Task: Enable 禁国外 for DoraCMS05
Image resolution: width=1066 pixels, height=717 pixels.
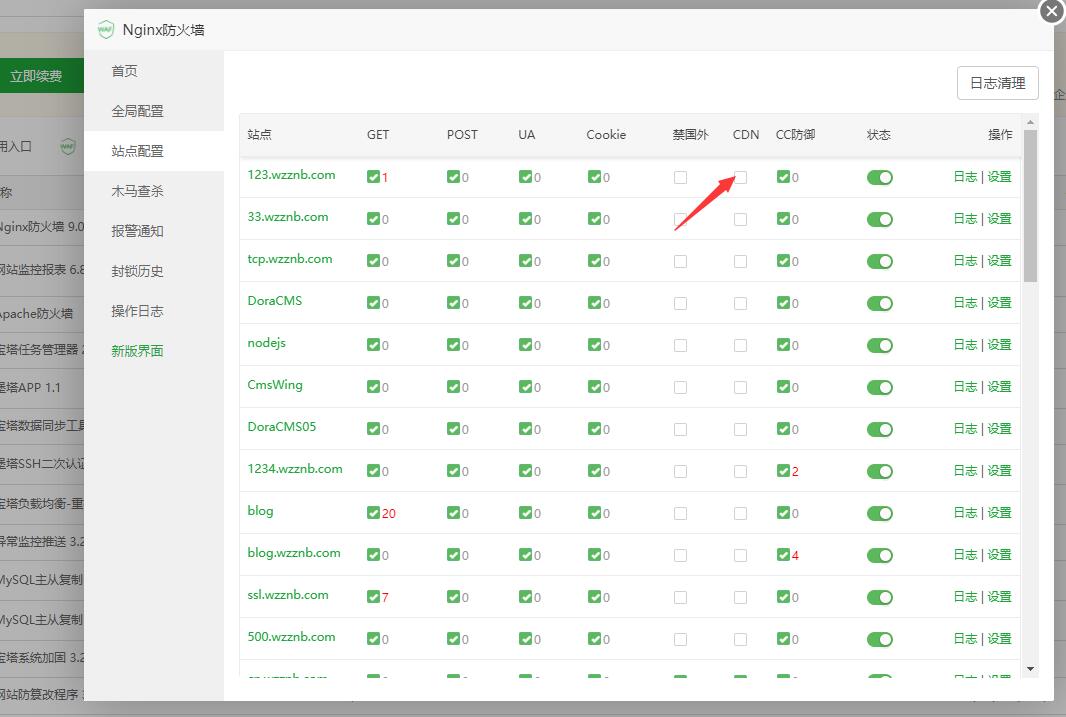Action: pyautogui.click(x=681, y=430)
